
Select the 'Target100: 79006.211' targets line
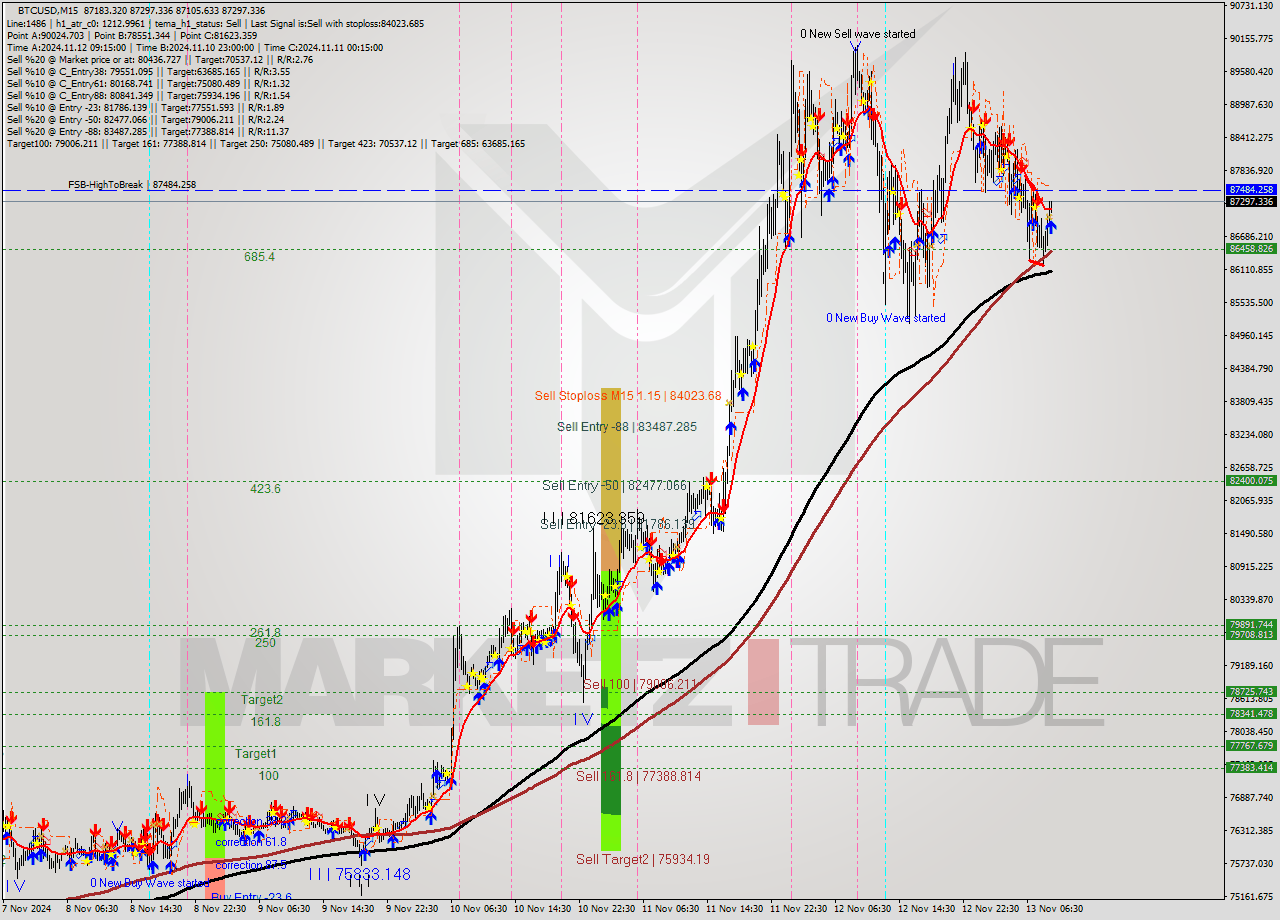pos(266,144)
